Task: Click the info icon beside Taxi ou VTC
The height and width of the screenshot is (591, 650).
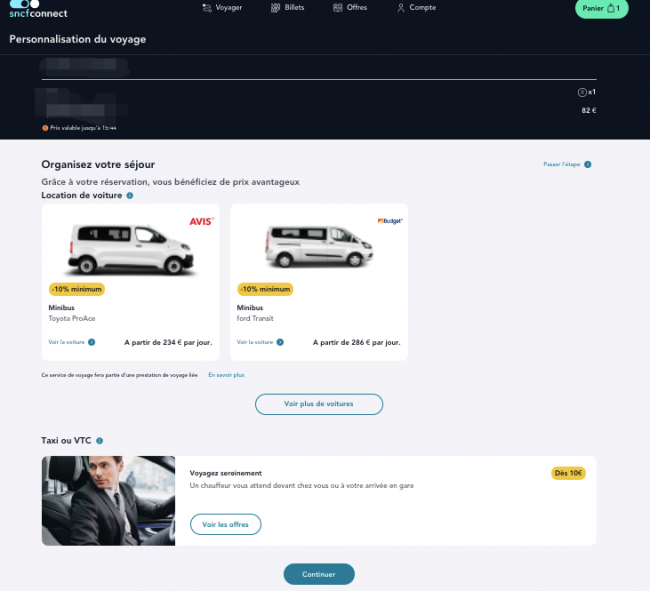Action: (x=99, y=441)
